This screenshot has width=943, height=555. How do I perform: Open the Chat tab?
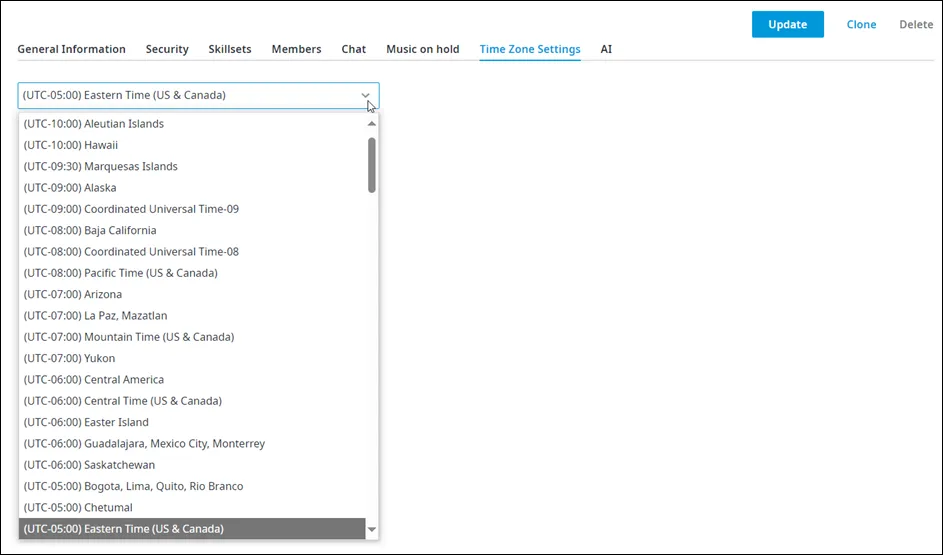(354, 49)
